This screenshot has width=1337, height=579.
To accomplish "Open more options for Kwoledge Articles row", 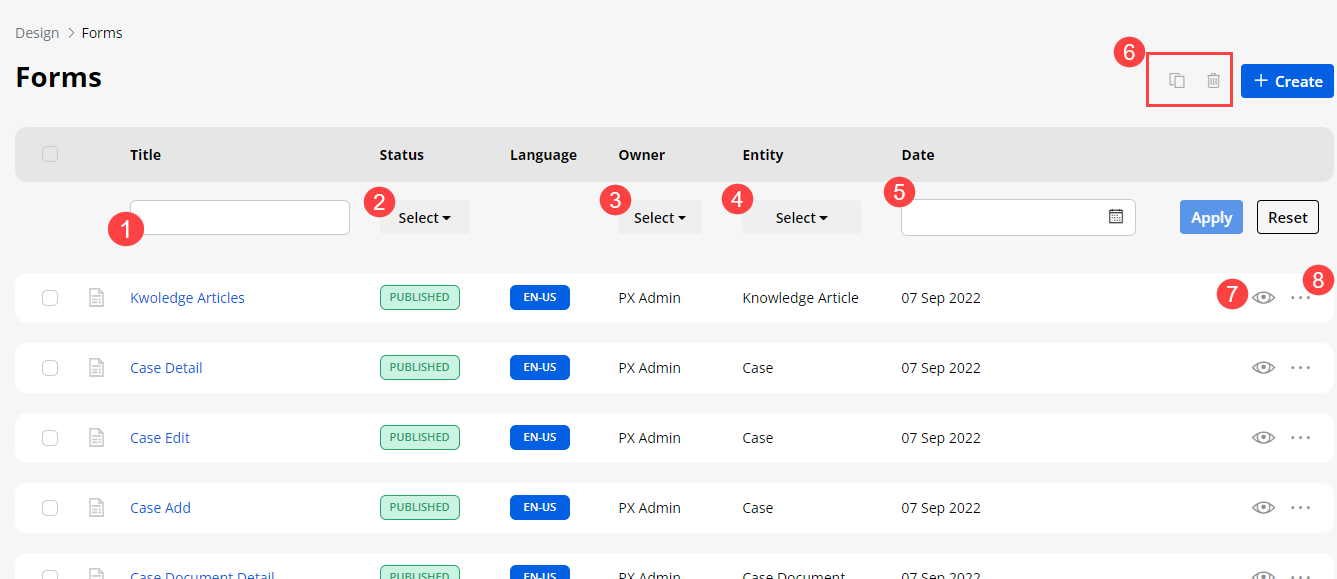I will pos(1300,298).
